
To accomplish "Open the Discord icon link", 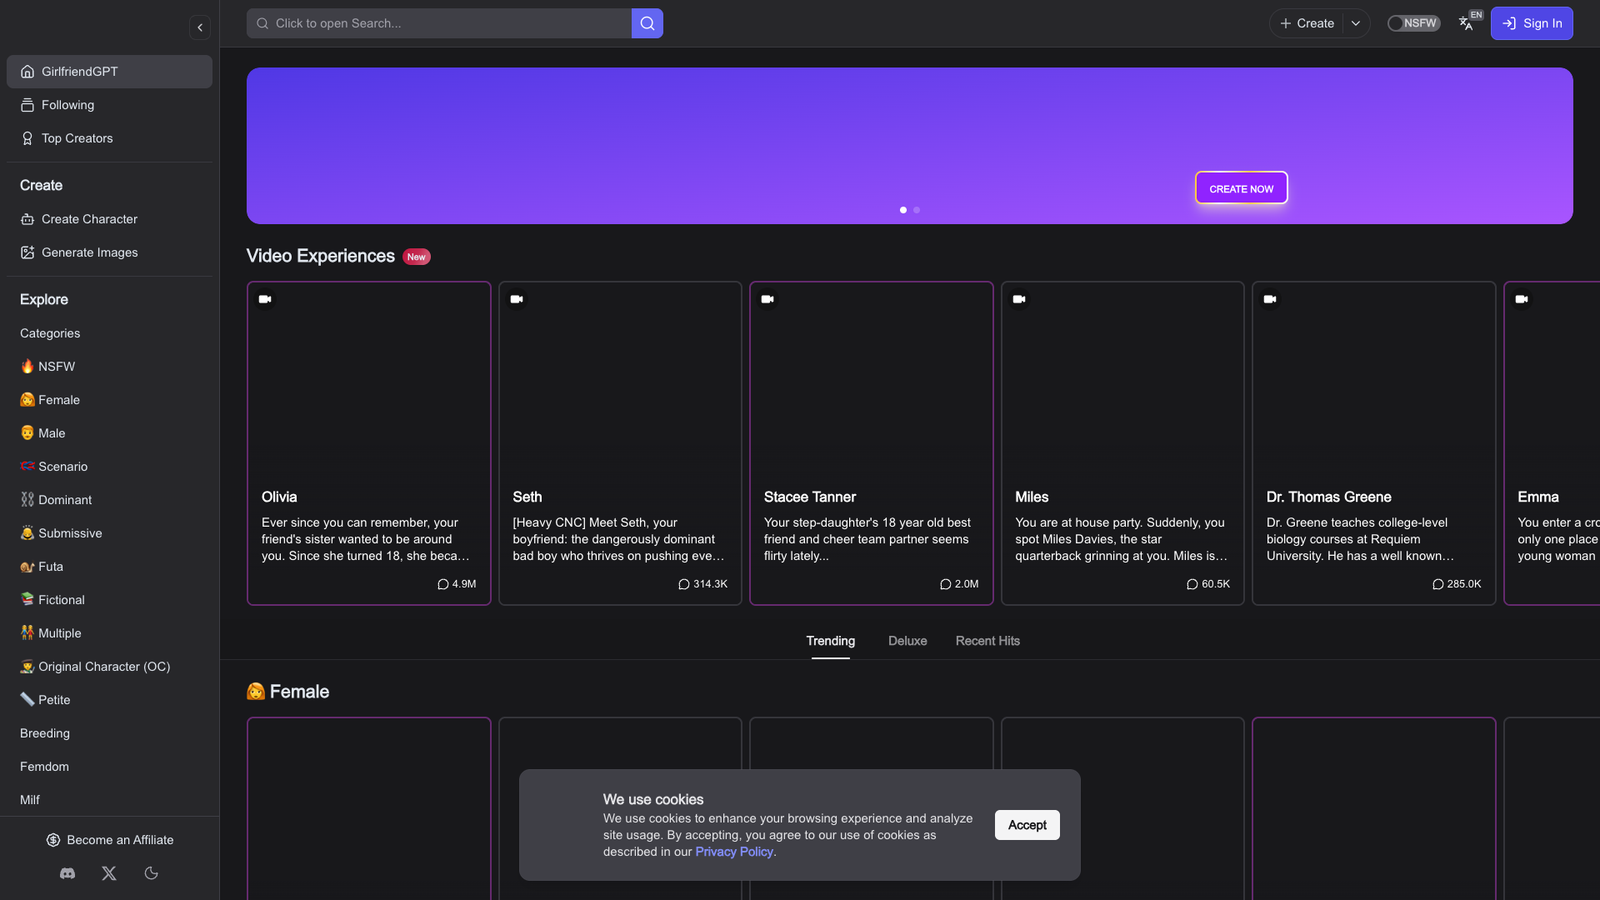I will pos(68,873).
